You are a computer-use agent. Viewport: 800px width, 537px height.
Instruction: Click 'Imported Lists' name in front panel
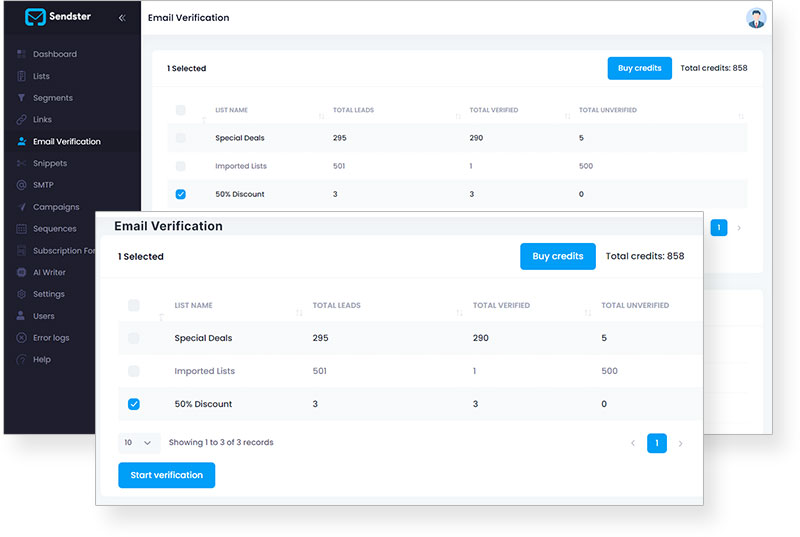click(x=205, y=371)
